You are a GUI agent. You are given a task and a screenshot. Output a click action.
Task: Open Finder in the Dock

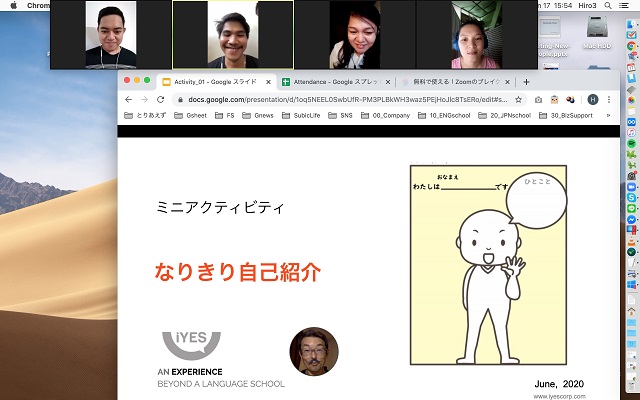(631, 24)
